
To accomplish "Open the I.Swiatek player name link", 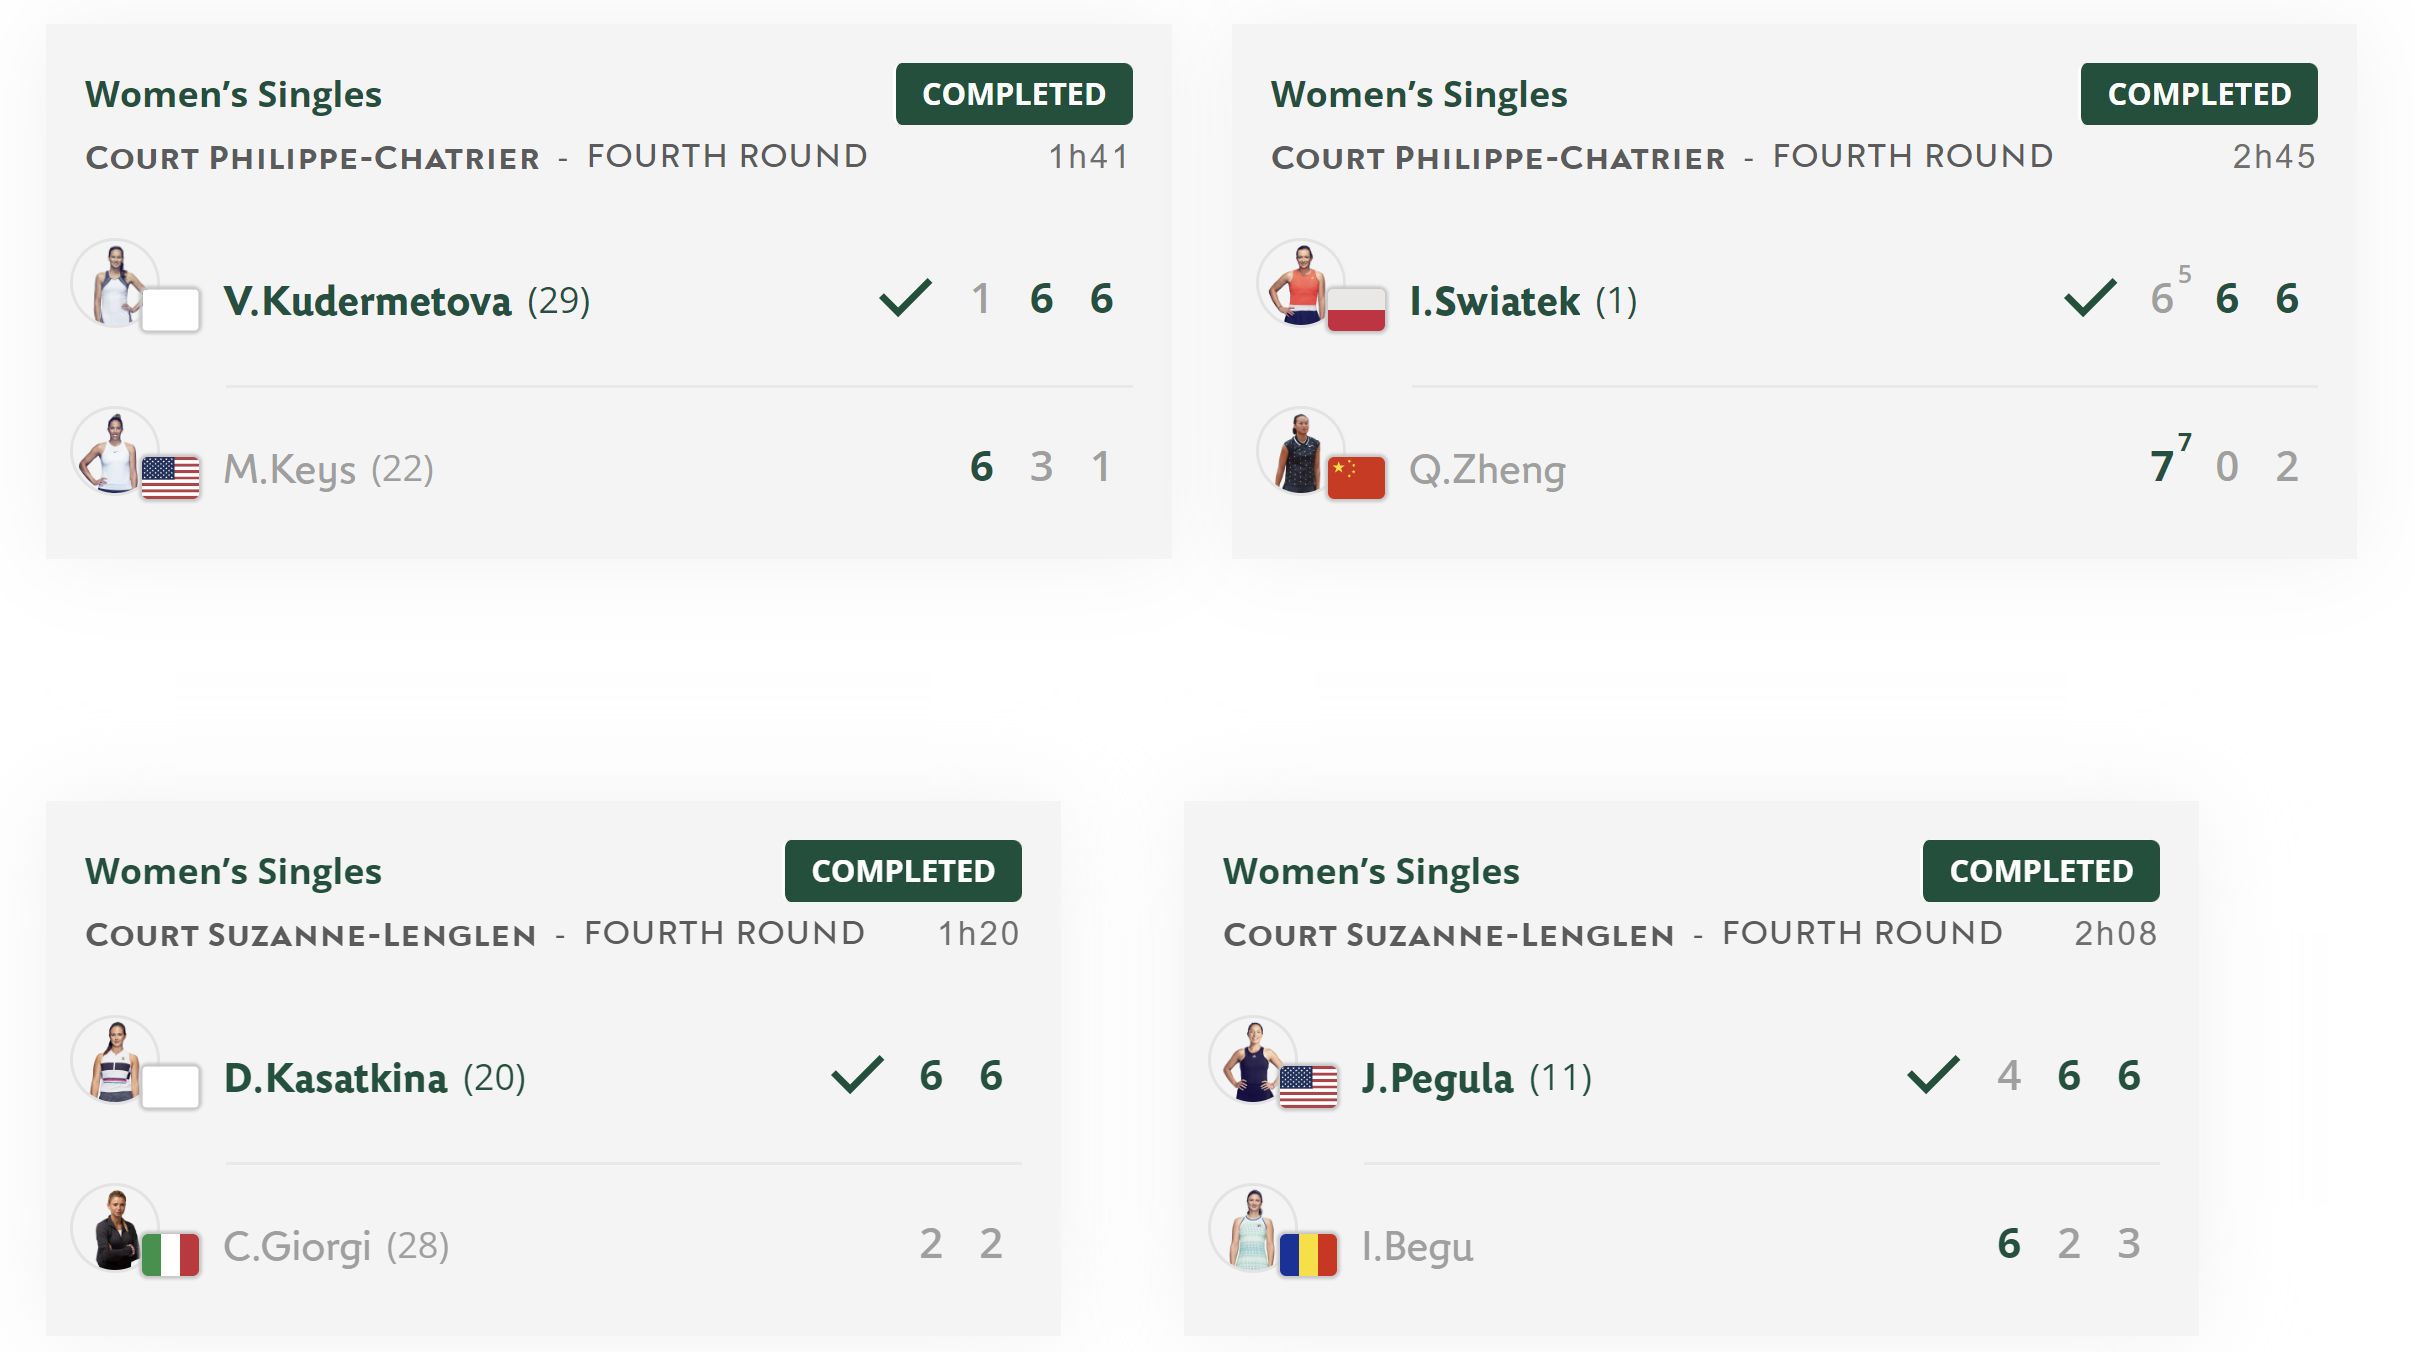I will [1494, 301].
